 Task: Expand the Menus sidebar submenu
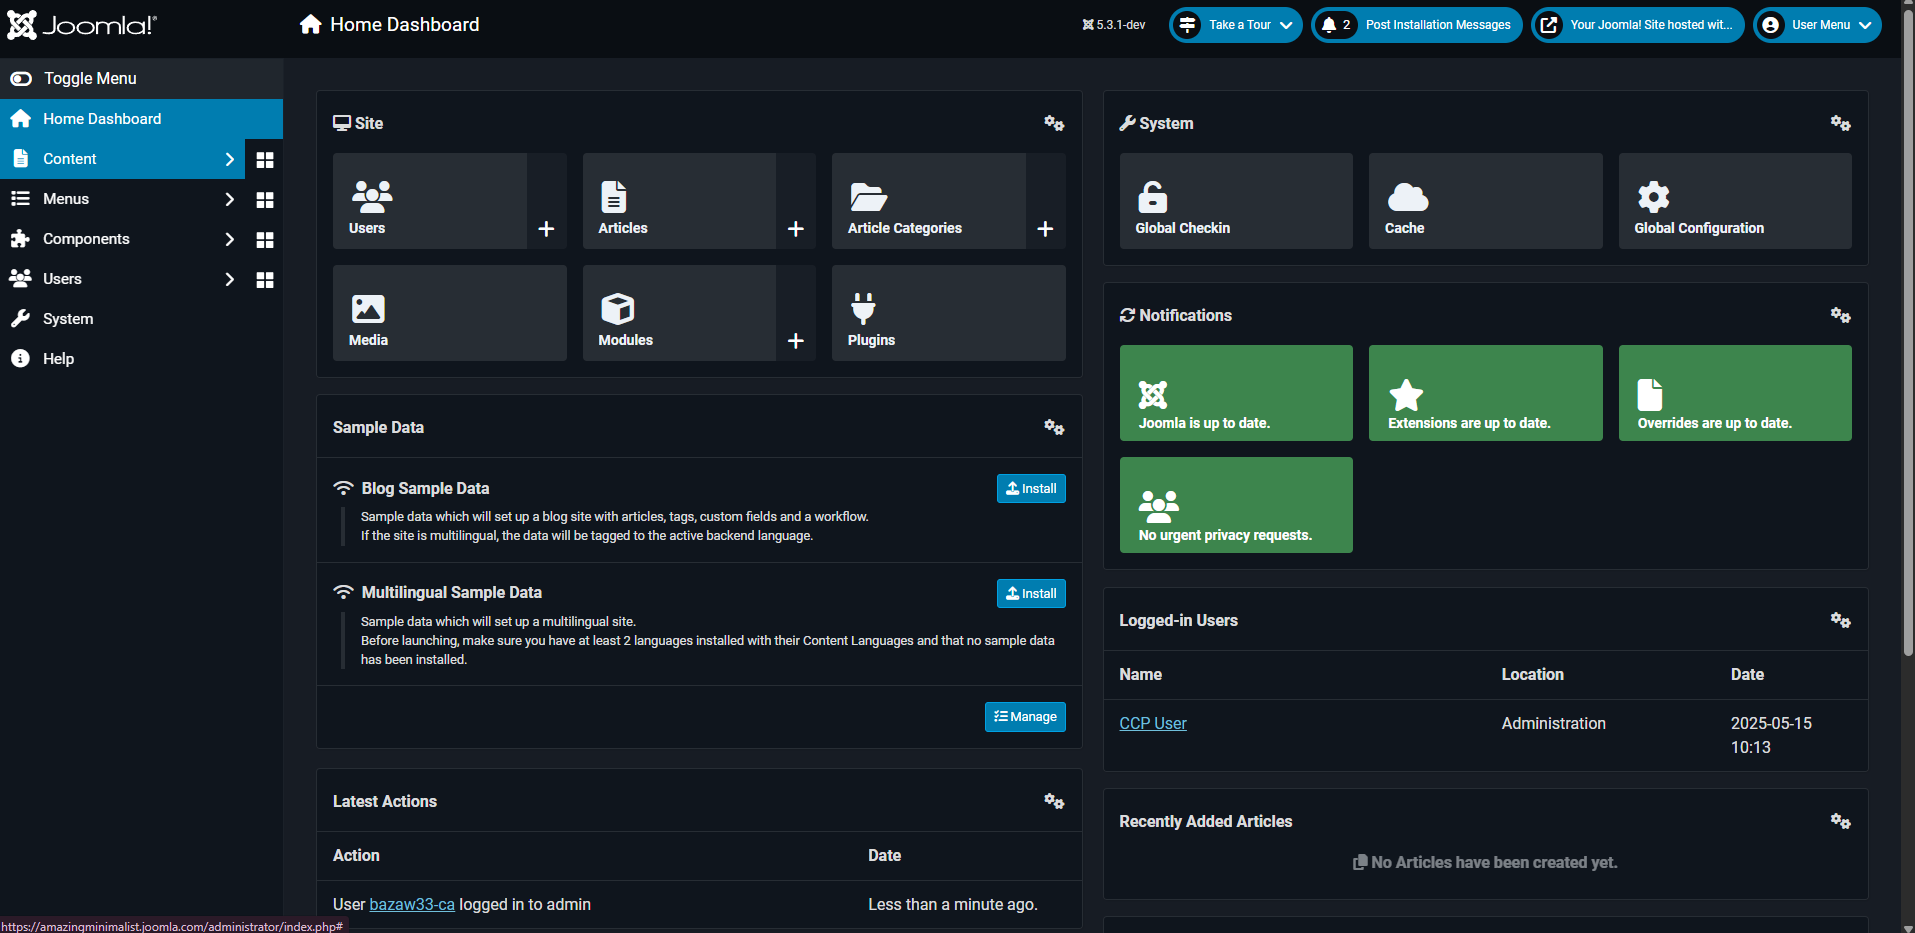tap(229, 199)
